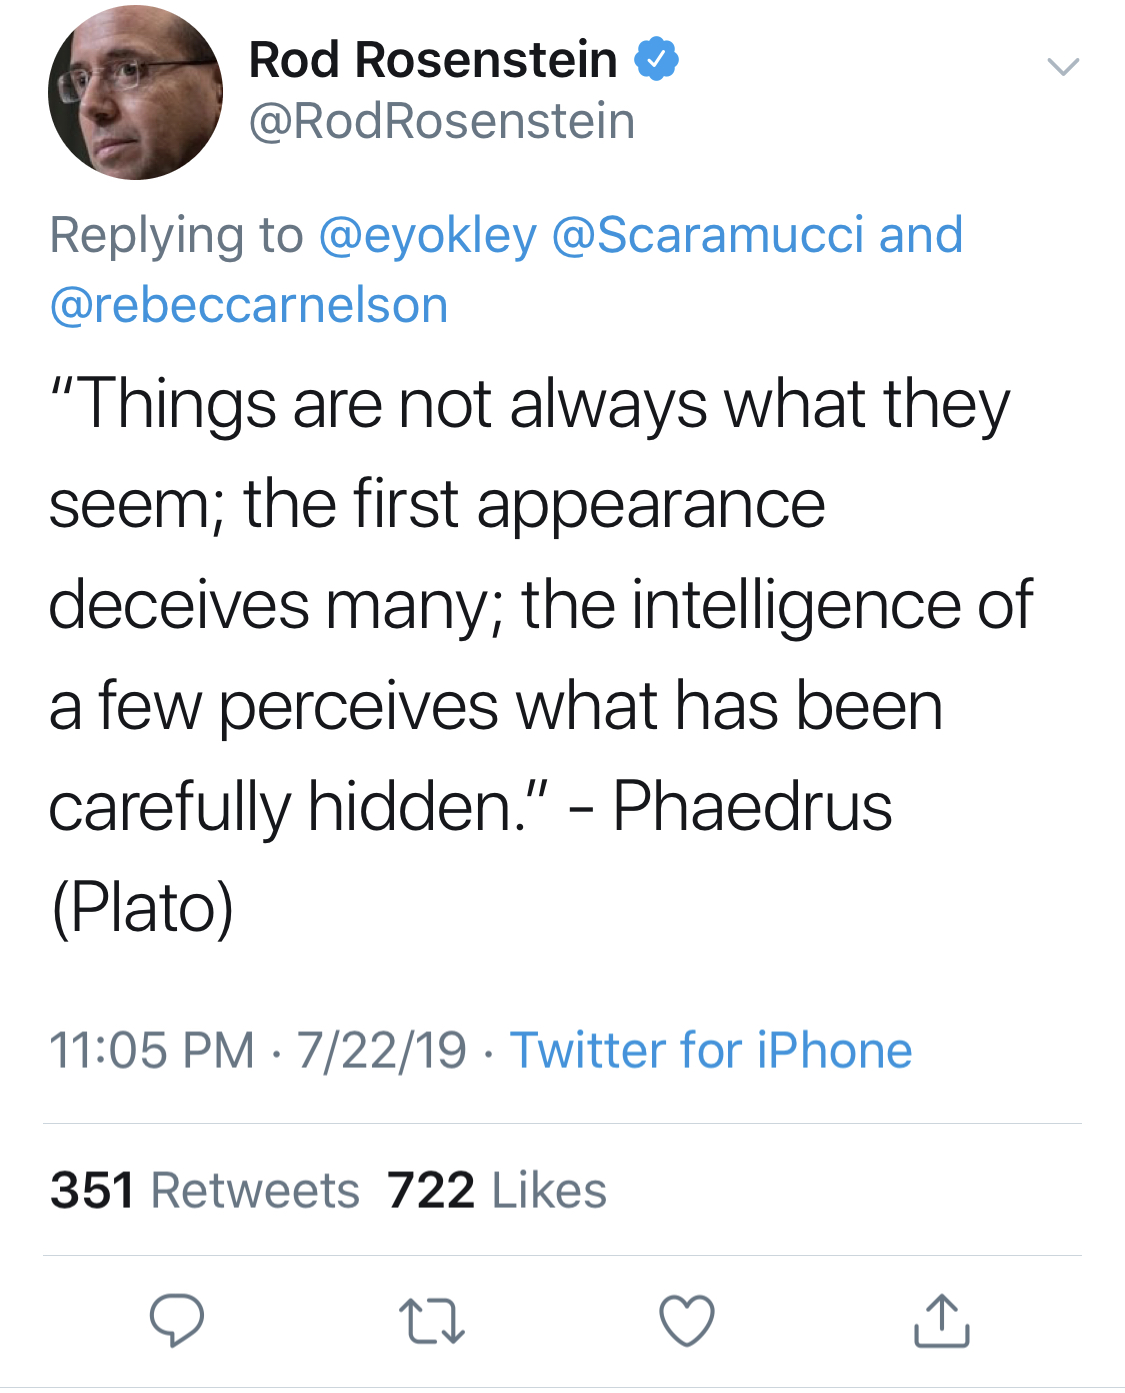This screenshot has width=1125, height=1393.
Task: Open Rod Rosenstein's profile photo
Action: pos(135,93)
